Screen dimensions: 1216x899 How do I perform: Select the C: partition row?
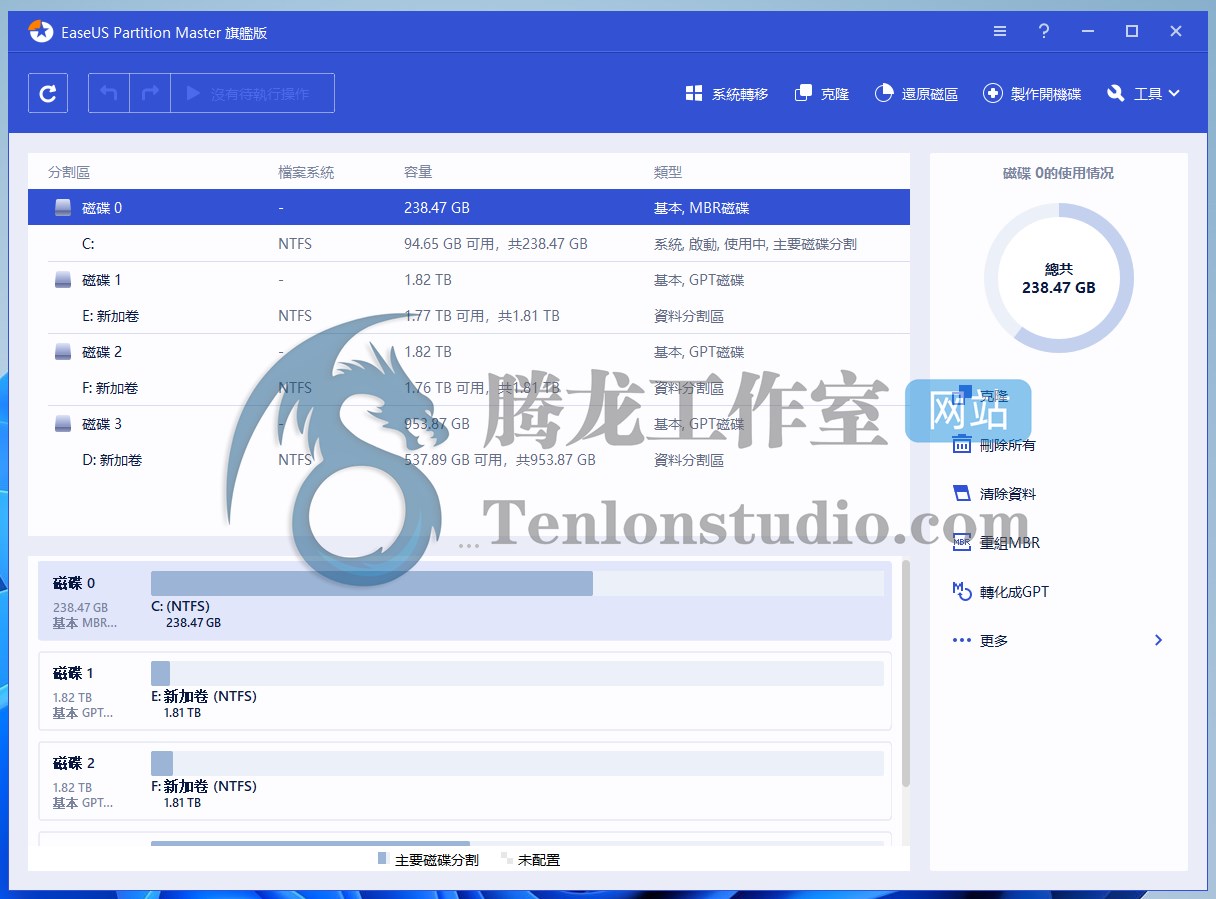coord(469,244)
